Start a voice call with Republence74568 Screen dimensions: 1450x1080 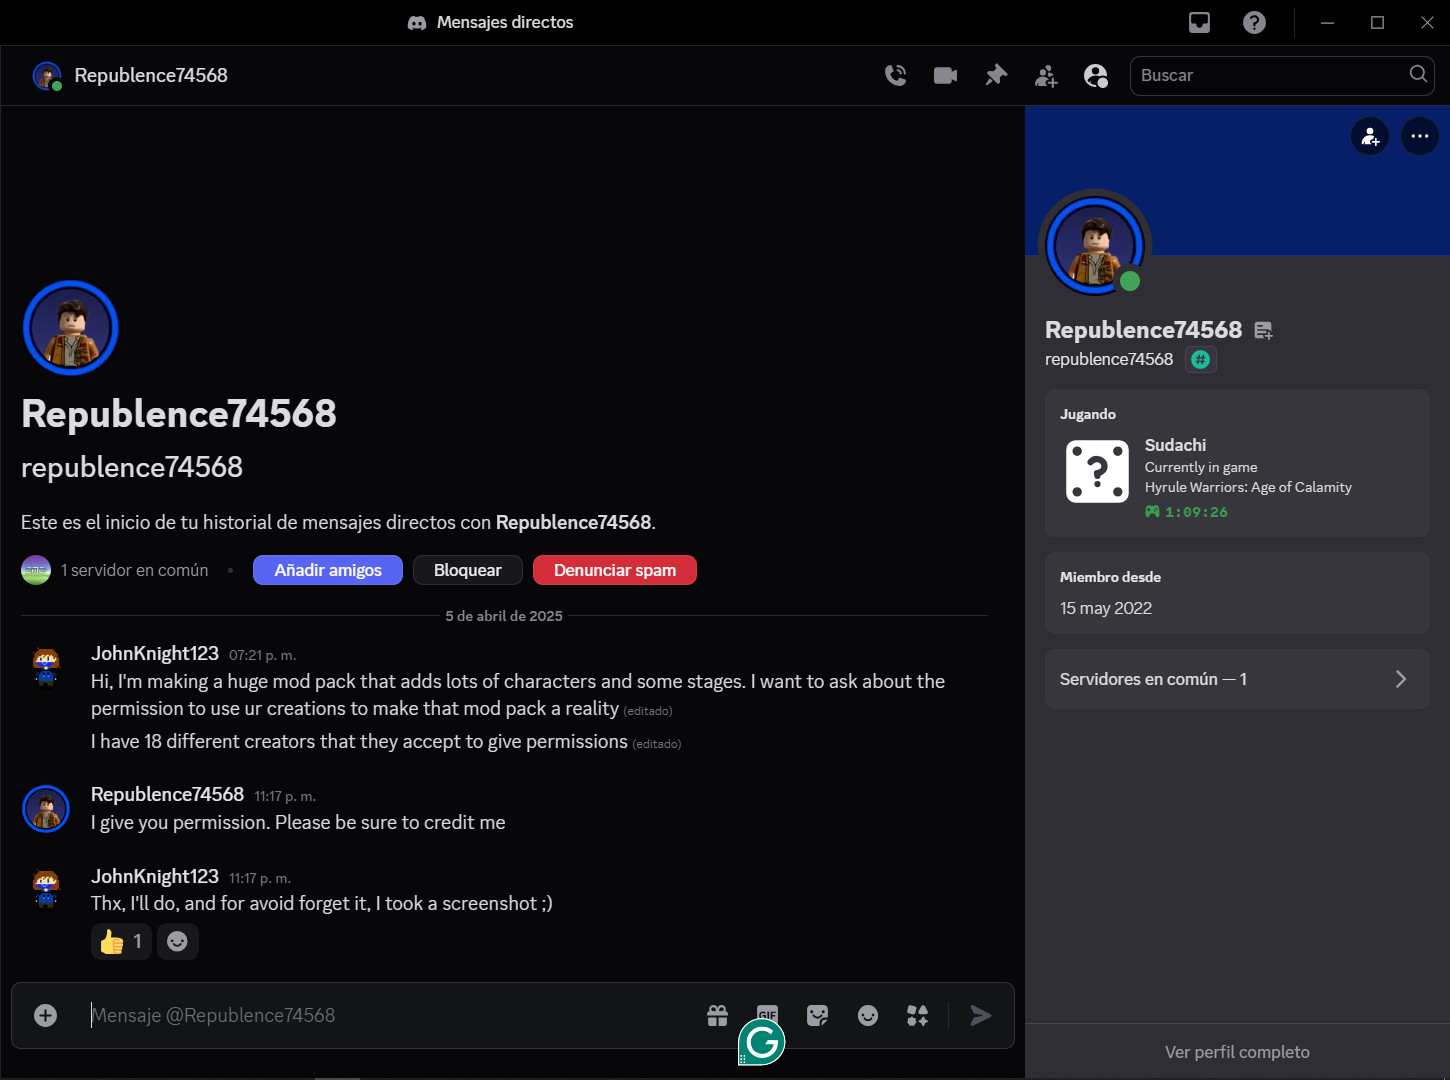tap(895, 75)
